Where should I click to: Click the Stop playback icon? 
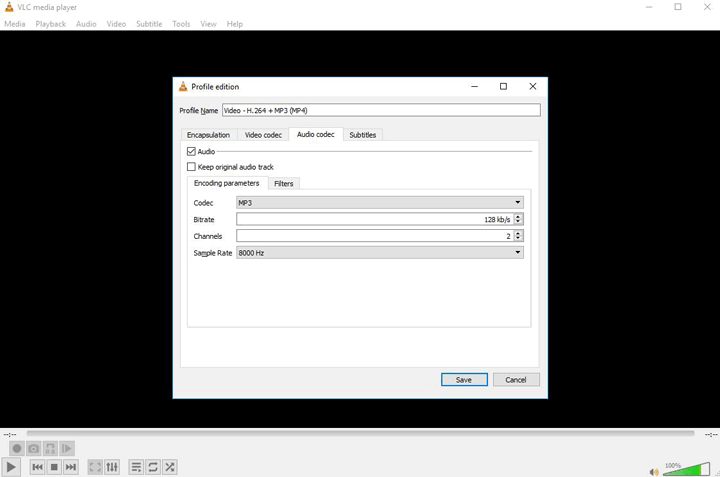tap(54, 467)
